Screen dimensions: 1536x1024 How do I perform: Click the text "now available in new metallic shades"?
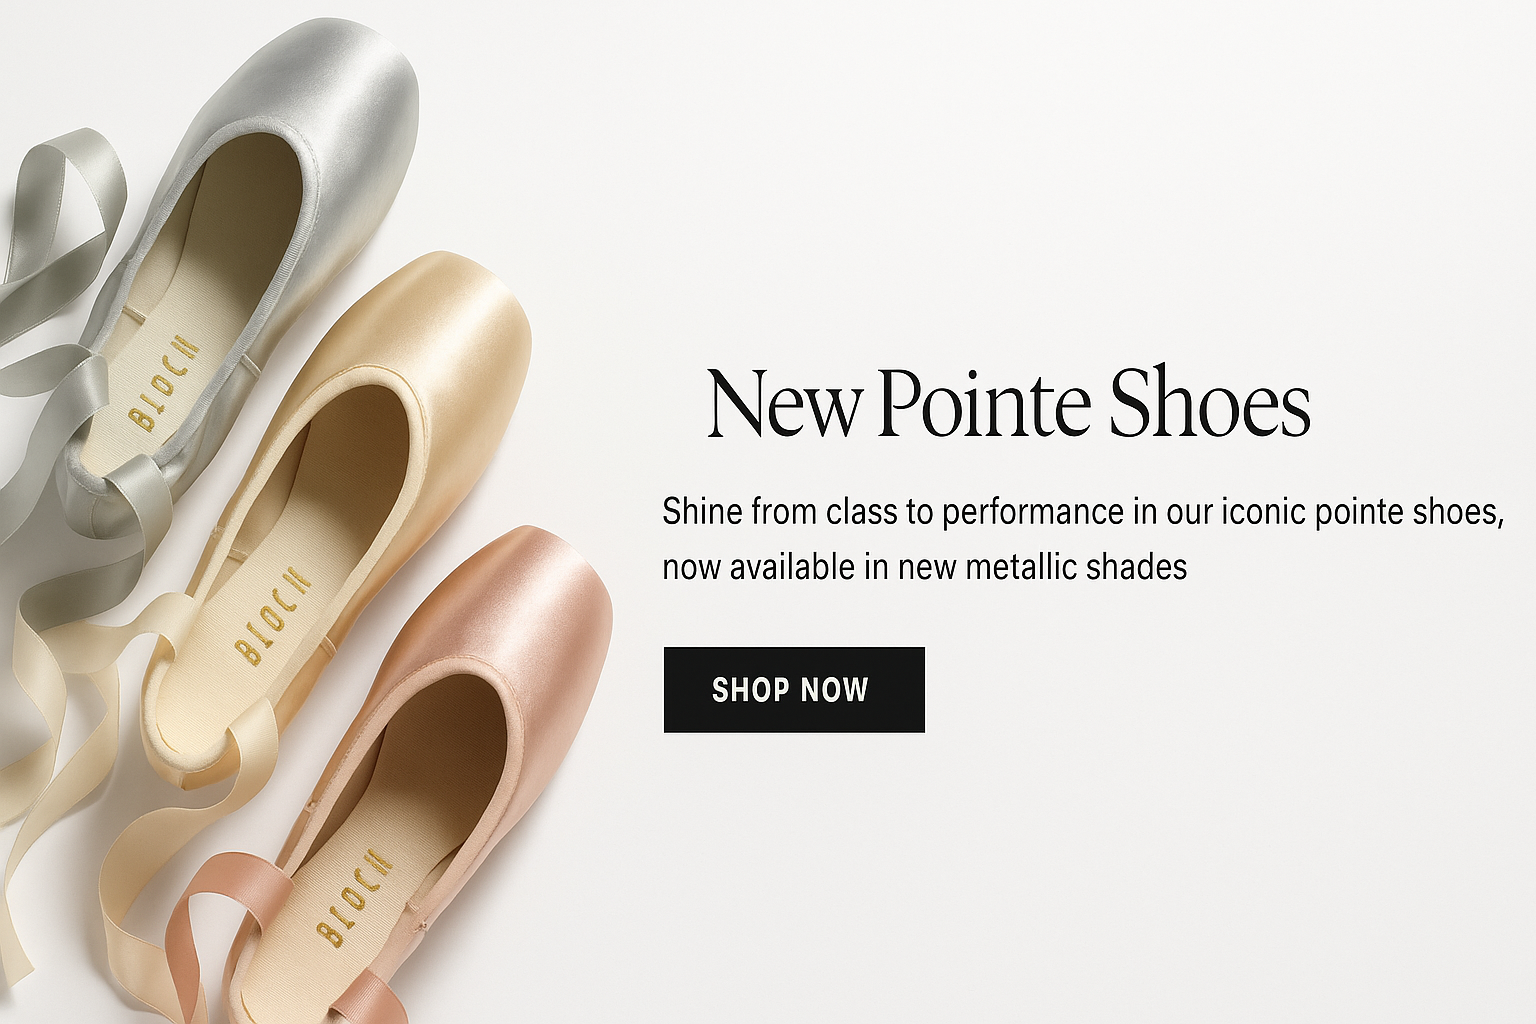(x=924, y=567)
